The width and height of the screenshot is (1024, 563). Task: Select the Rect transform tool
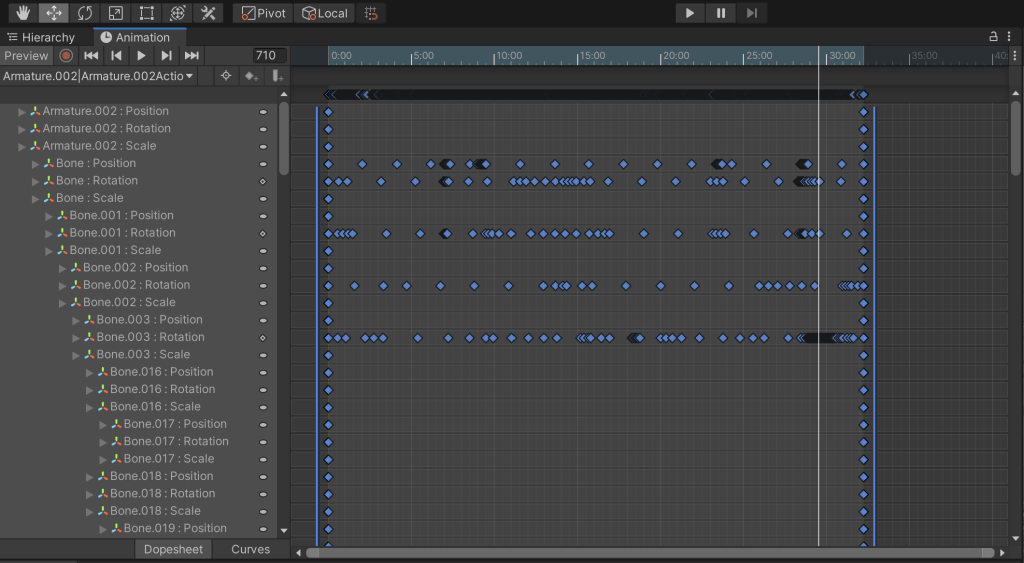pos(147,13)
